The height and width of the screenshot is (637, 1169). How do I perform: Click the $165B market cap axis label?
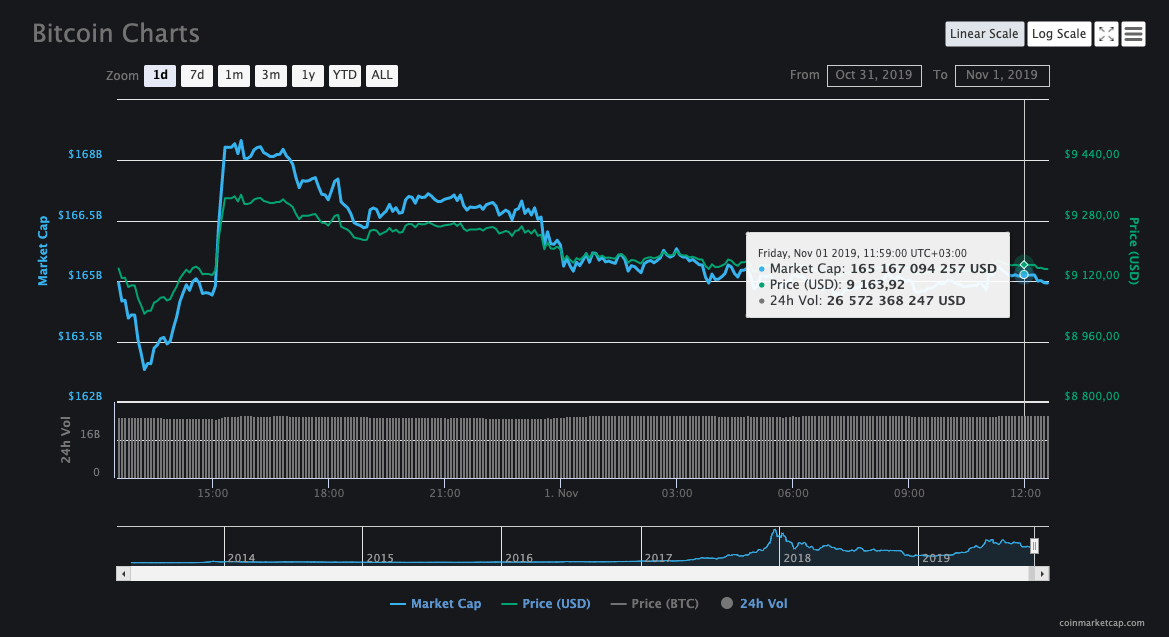coord(85,275)
